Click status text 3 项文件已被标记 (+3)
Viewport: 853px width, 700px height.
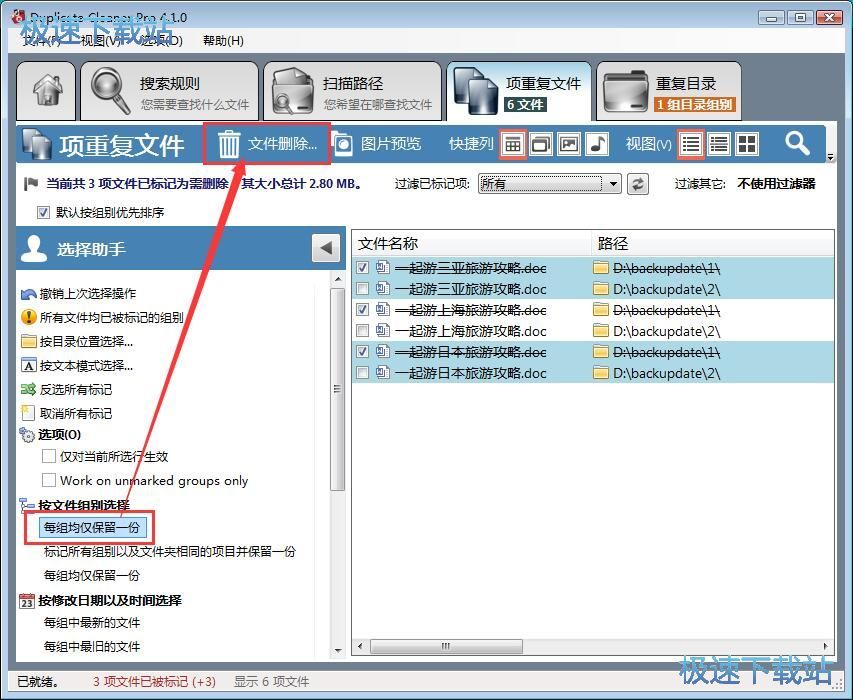click(x=154, y=682)
